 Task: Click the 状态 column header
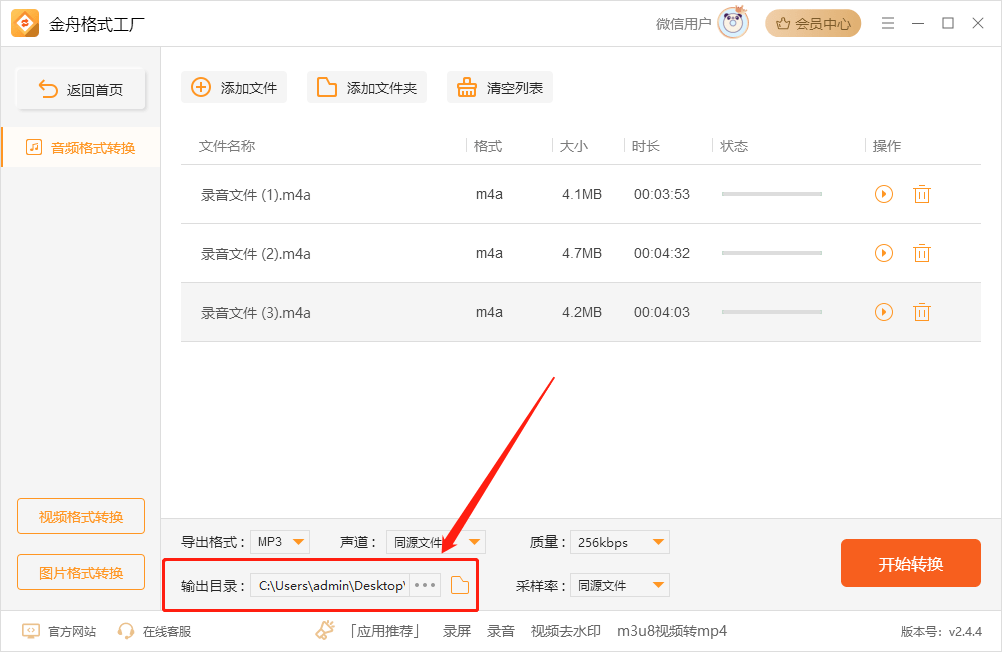(x=734, y=146)
